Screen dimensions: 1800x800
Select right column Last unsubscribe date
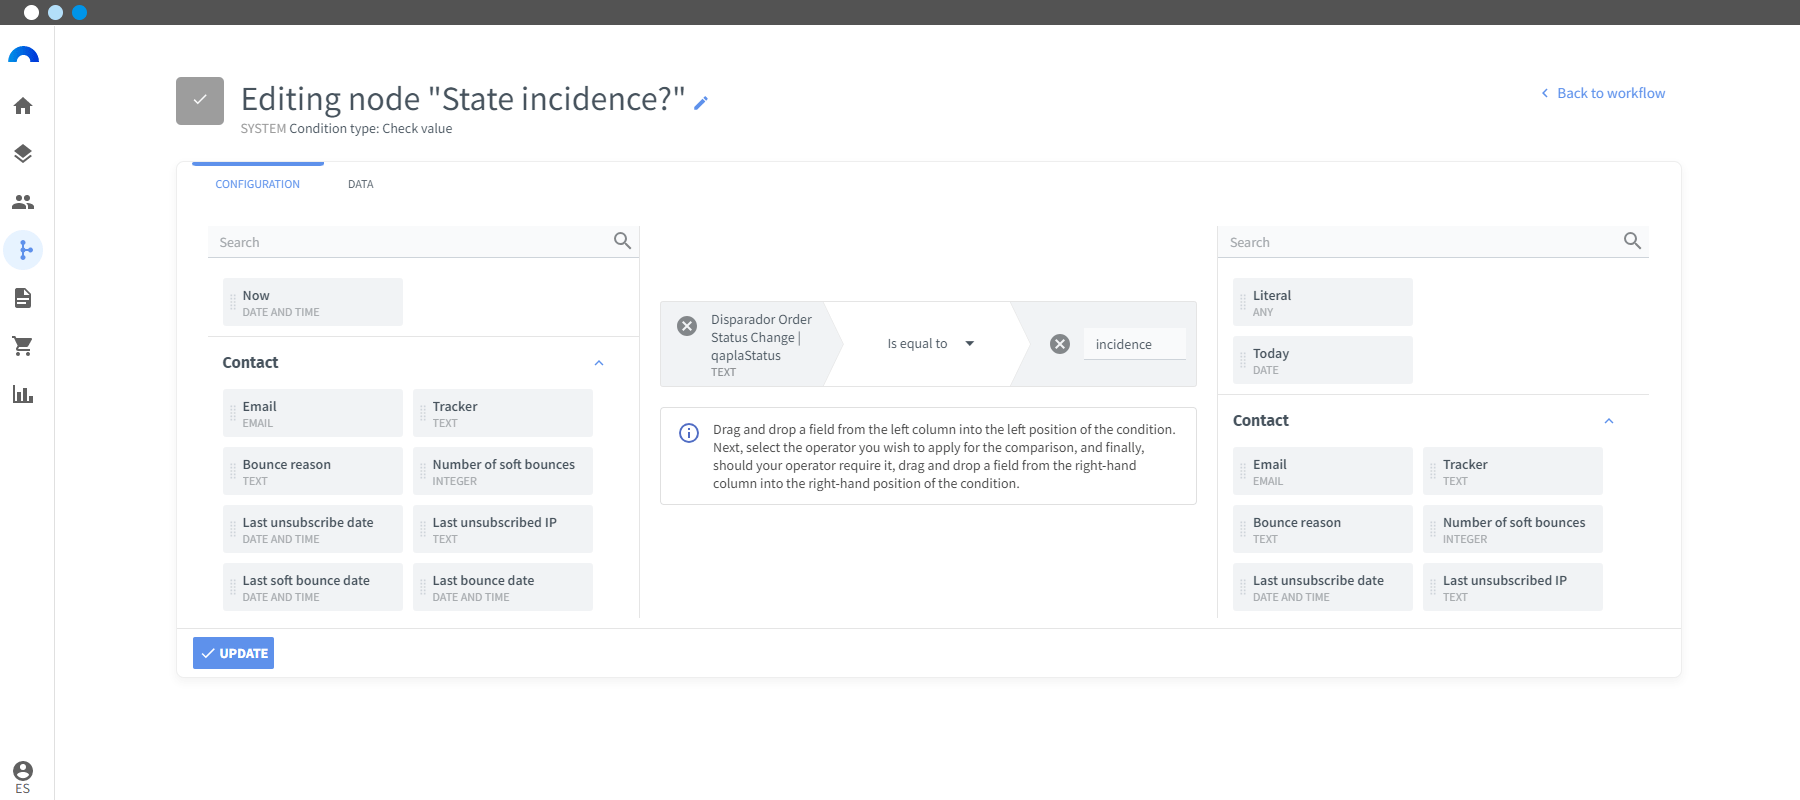[1323, 587]
